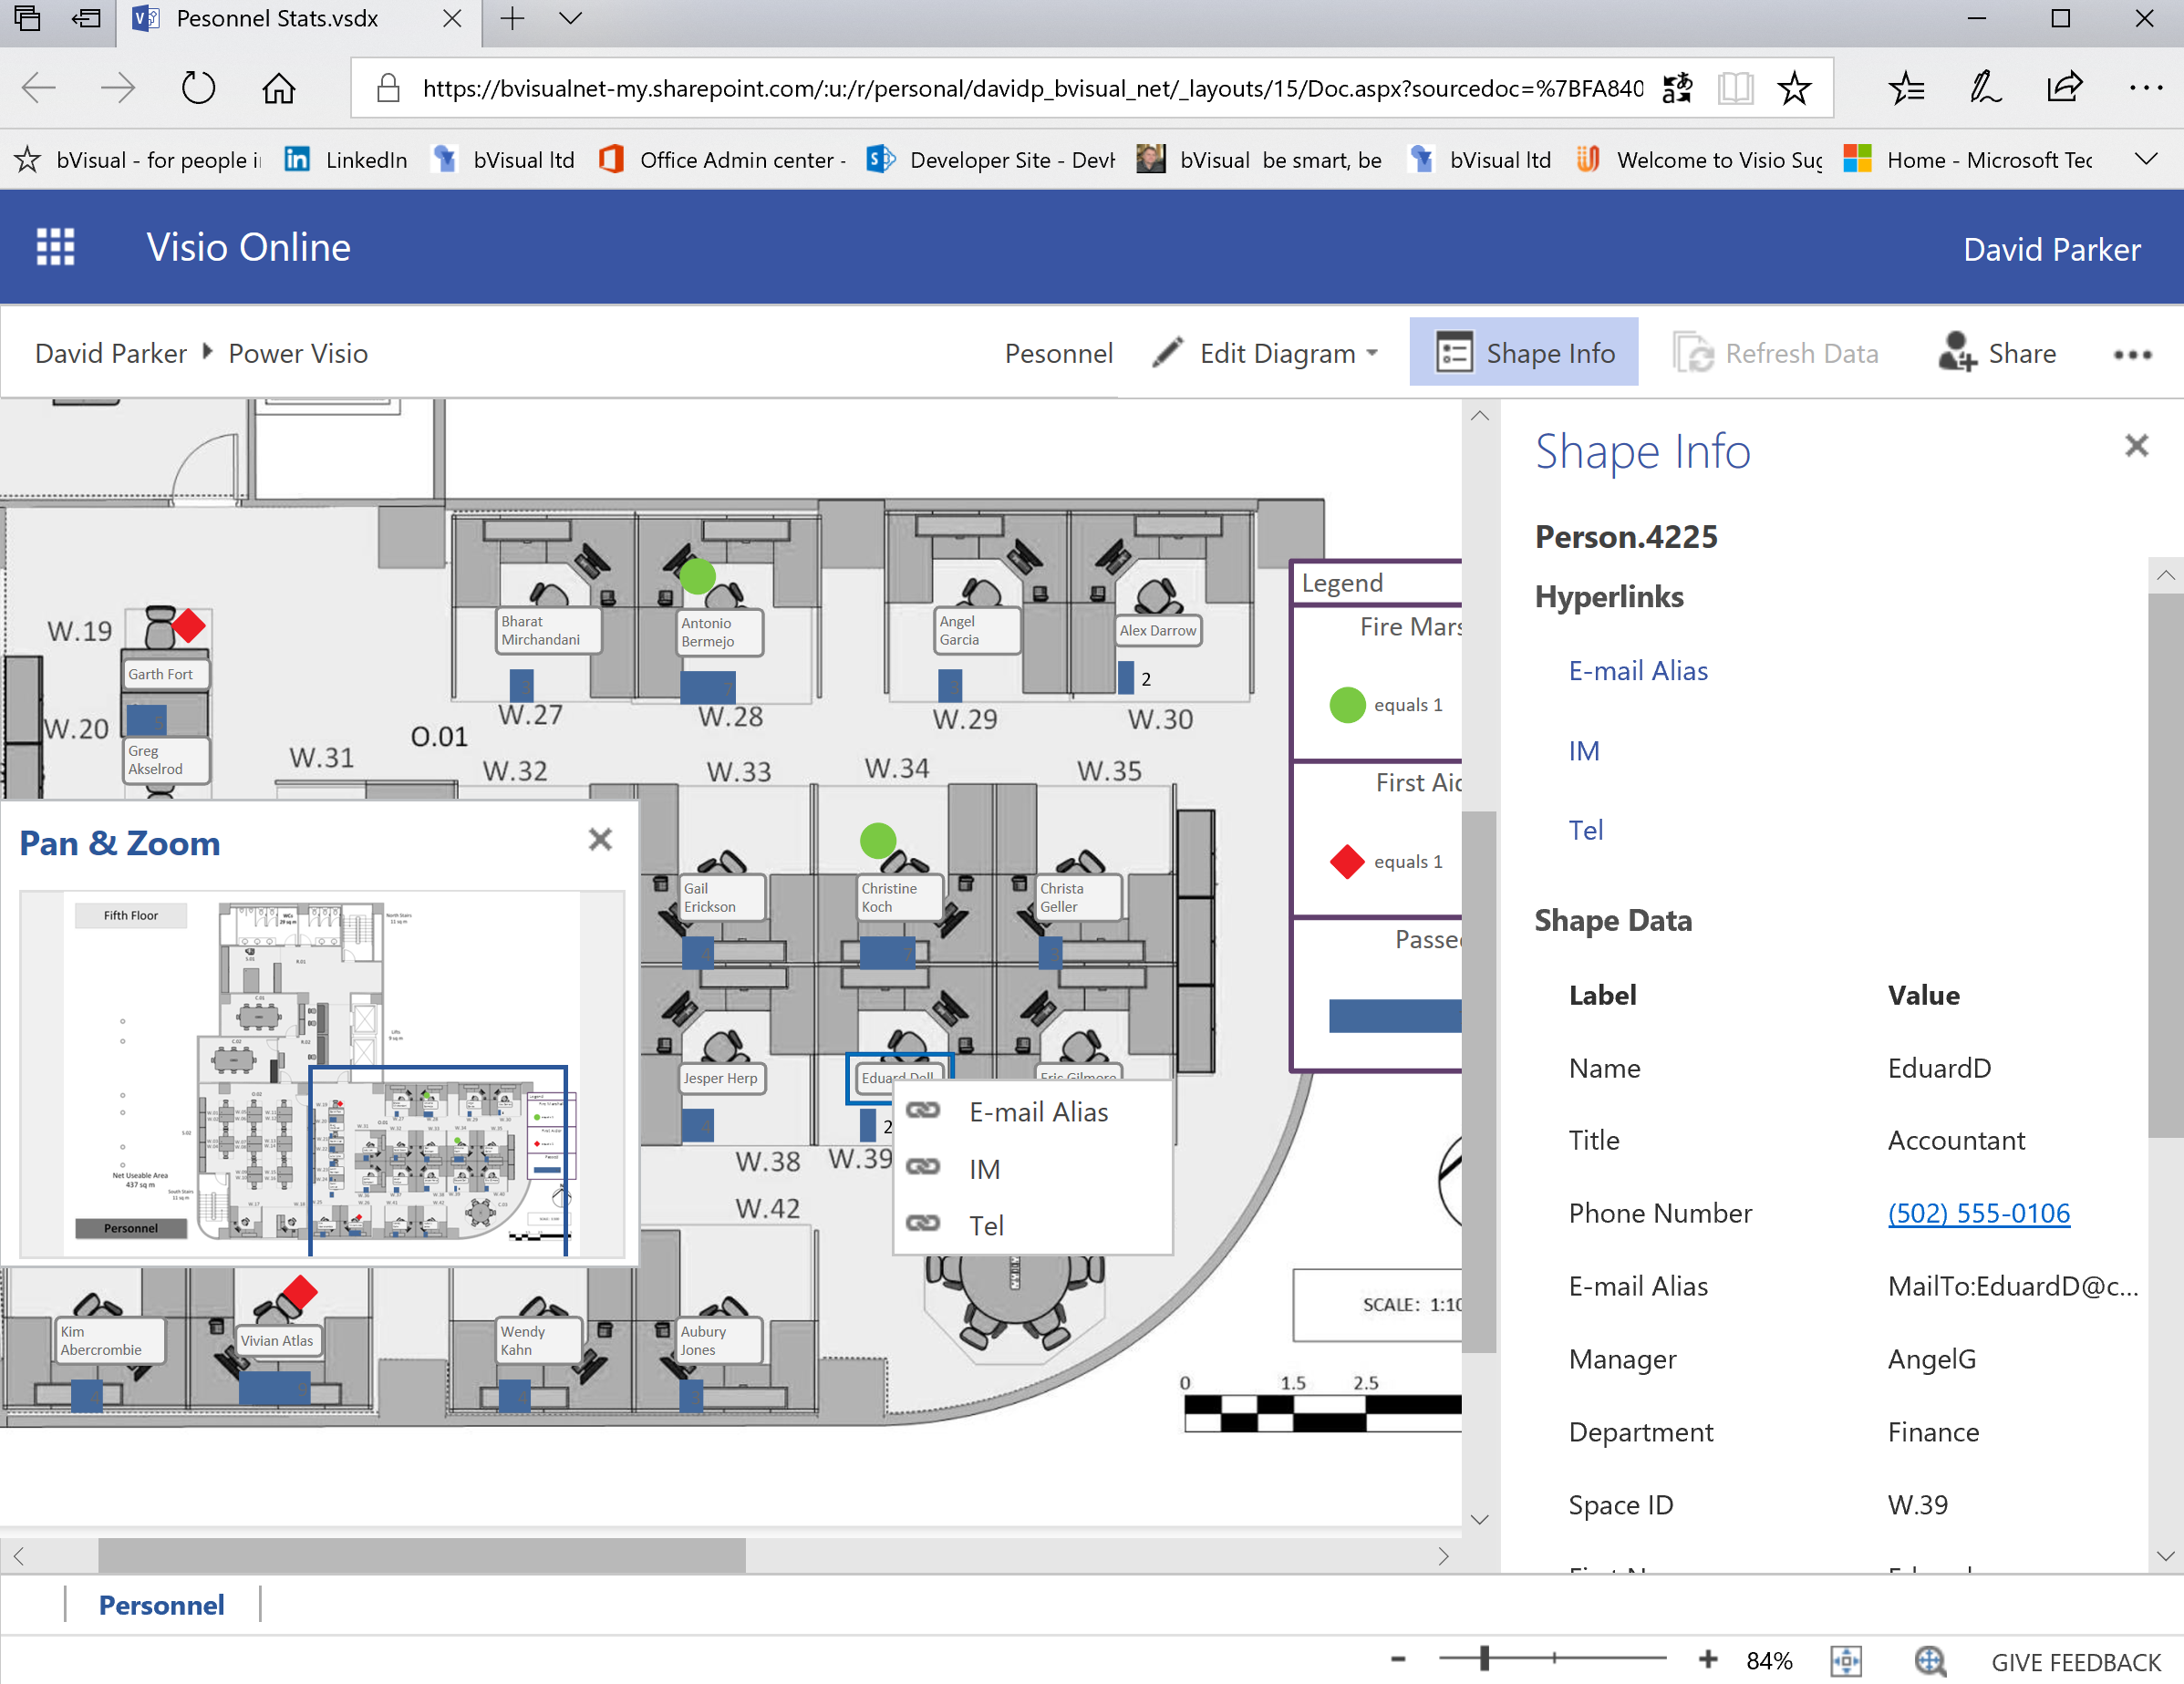
Task: Click the horizontal scrollbar right arrow
Action: pyautogui.click(x=1443, y=1555)
